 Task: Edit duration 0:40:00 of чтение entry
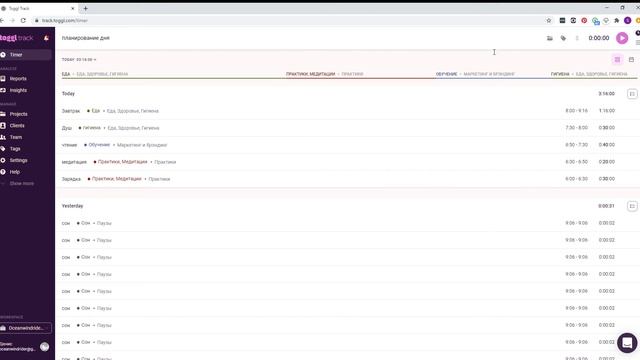[x=607, y=145]
